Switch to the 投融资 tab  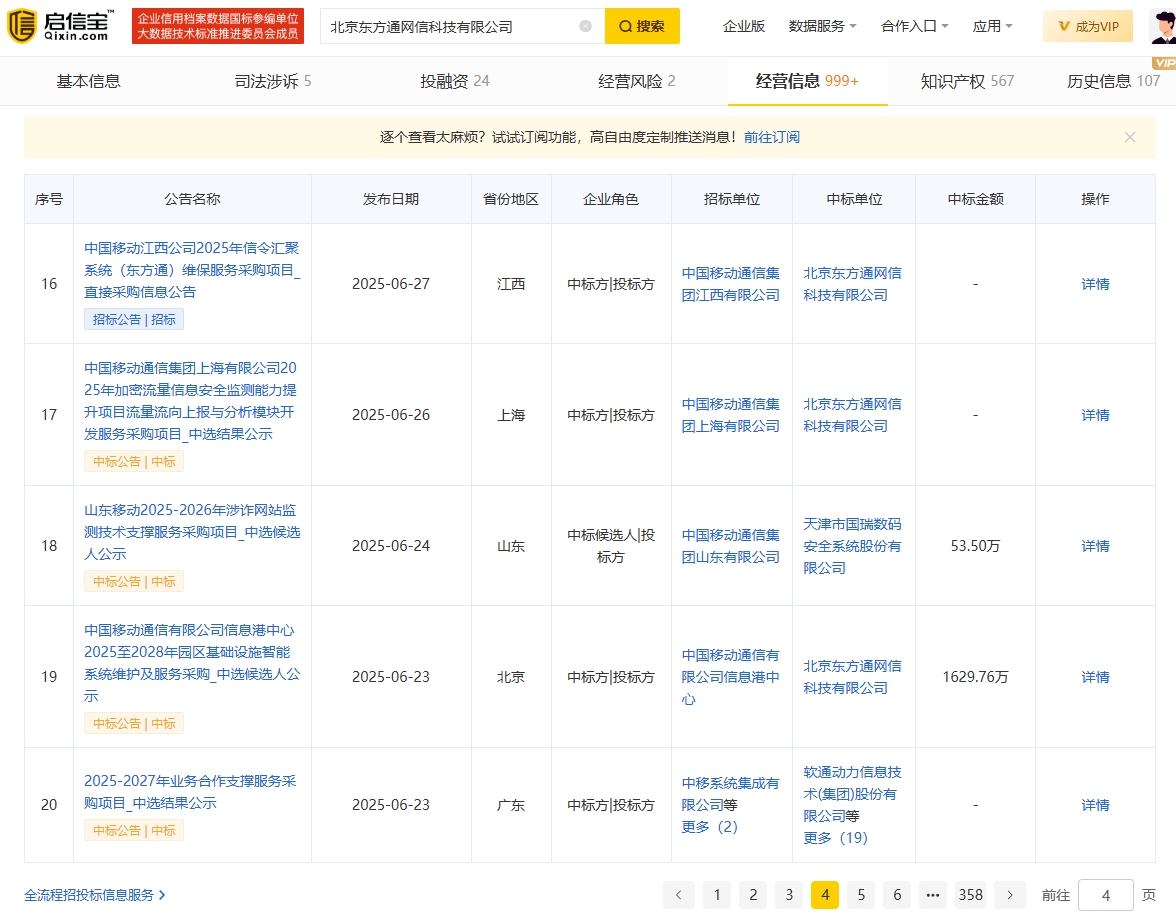[x=454, y=81]
